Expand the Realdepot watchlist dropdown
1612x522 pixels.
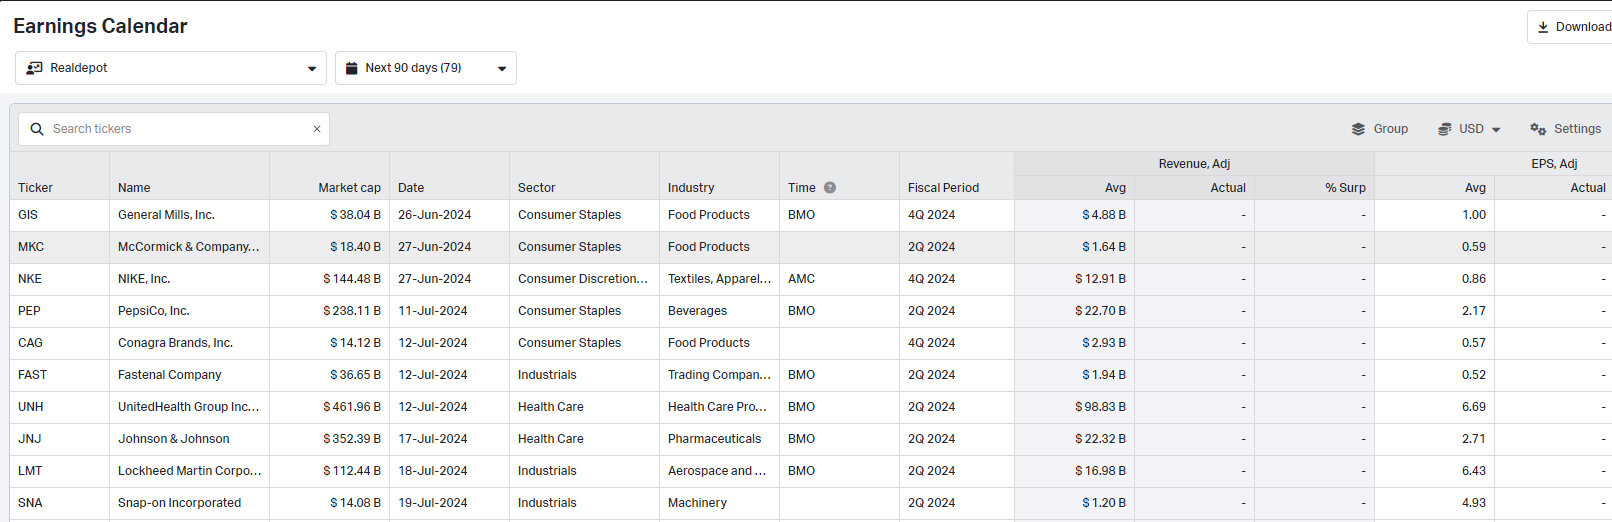coord(312,69)
